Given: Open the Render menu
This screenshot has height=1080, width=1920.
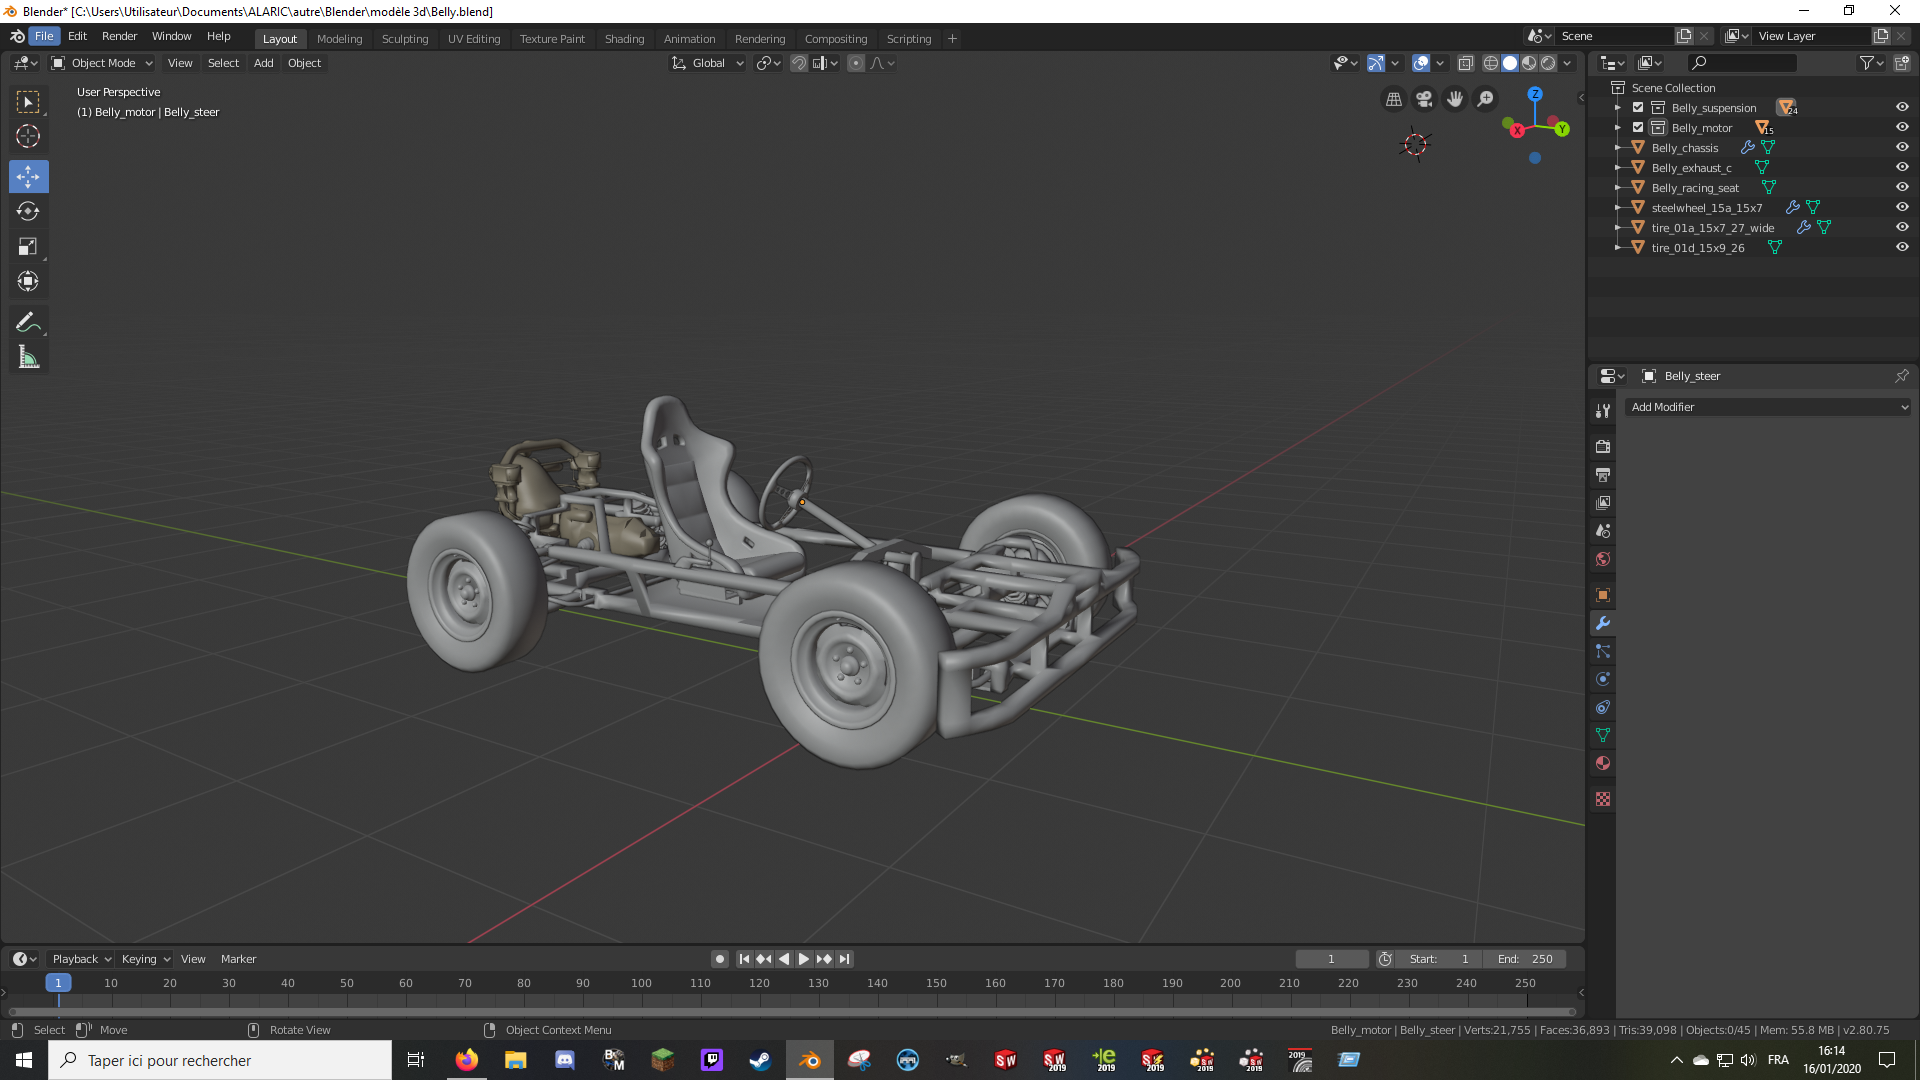Looking at the screenshot, I should pos(119,36).
